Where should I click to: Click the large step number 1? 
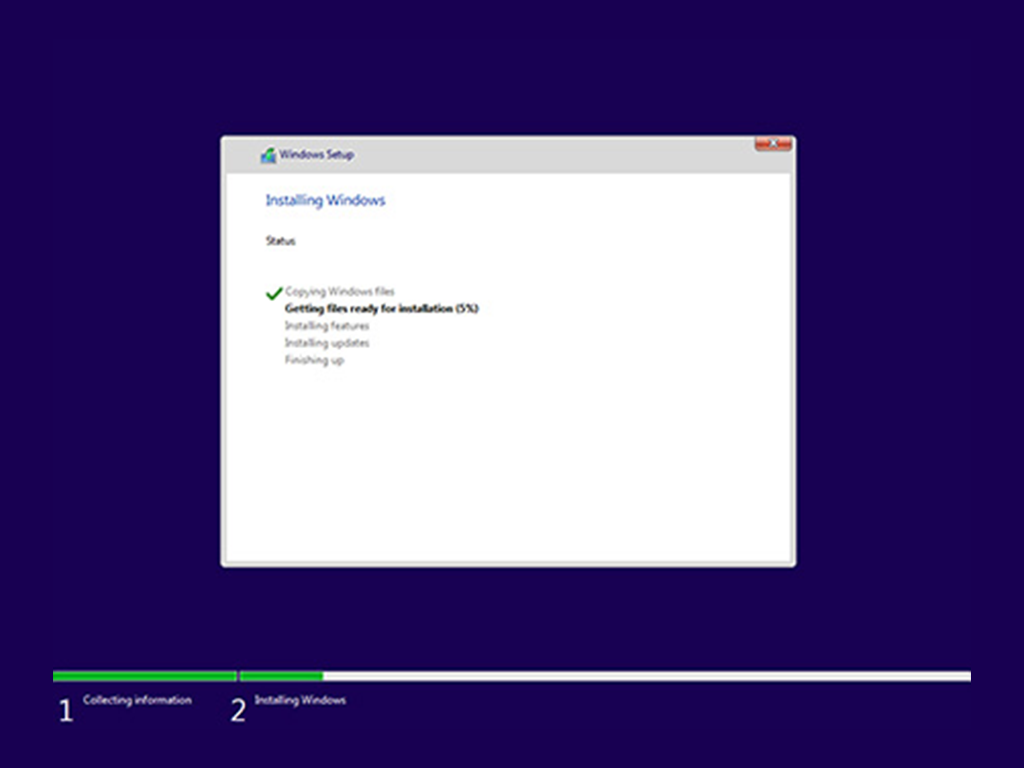point(65,711)
